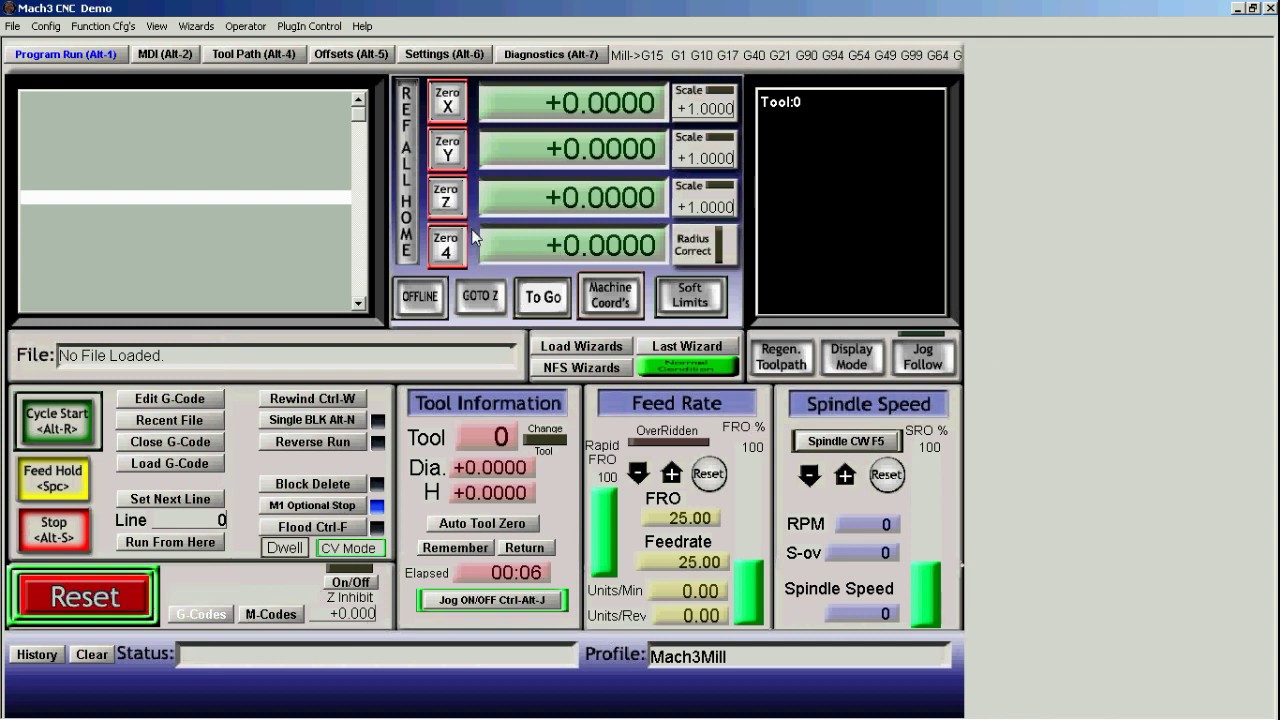The height and width of the screenshot is (720, 1280).
Task: Click Edit G-Code
Action: pyautogui.click(x=169, y=399)
